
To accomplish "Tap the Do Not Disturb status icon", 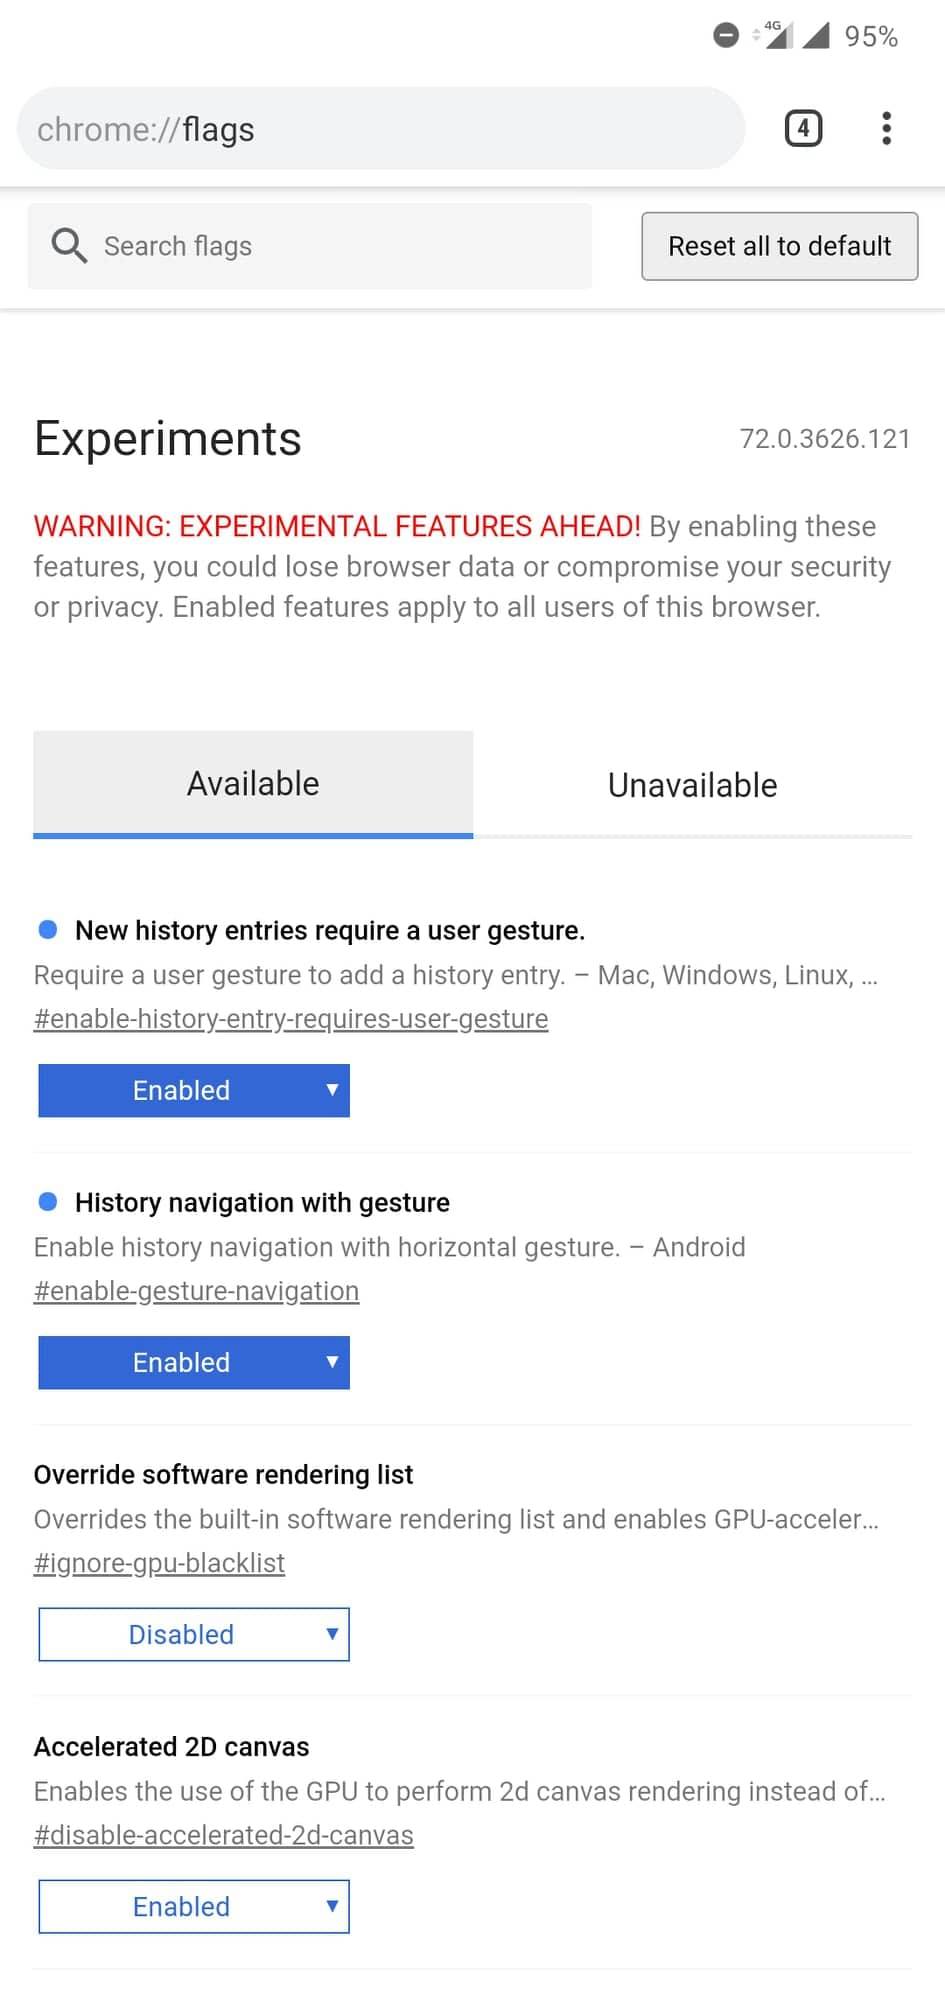I will point(725,36).
